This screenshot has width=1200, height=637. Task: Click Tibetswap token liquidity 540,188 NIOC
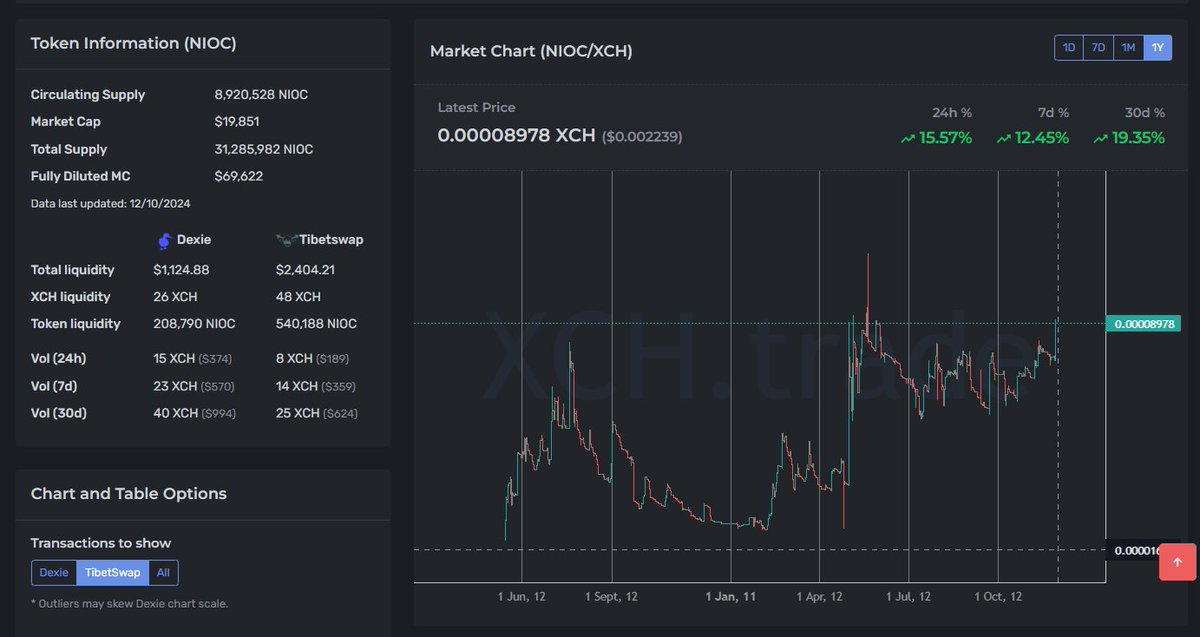tap(316, 324)
